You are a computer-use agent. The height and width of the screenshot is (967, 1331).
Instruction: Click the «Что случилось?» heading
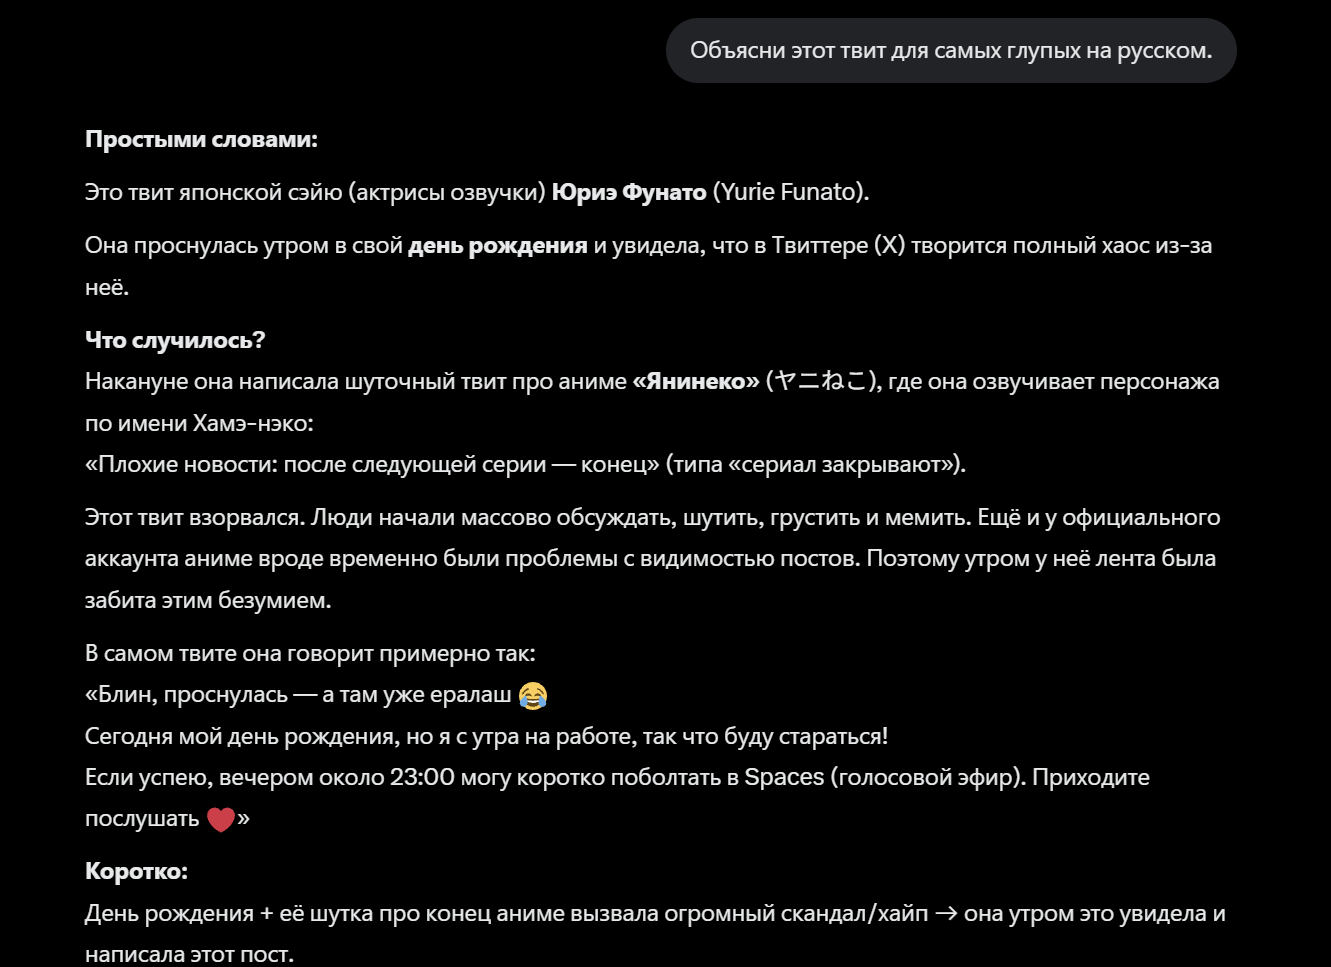pyautogui.click(x=175, y=340)
